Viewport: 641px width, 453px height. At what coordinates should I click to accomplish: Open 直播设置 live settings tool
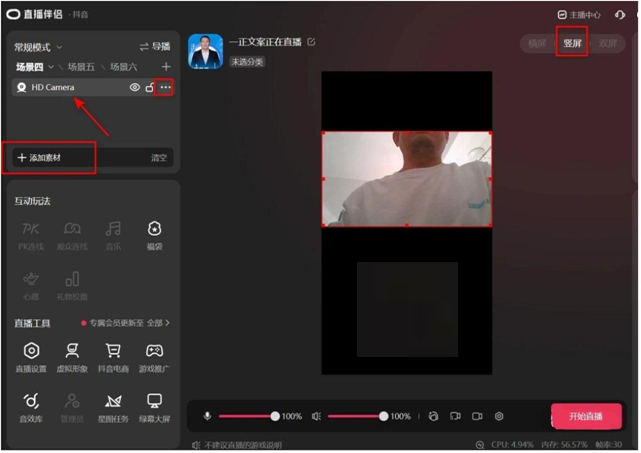(32, 355)
